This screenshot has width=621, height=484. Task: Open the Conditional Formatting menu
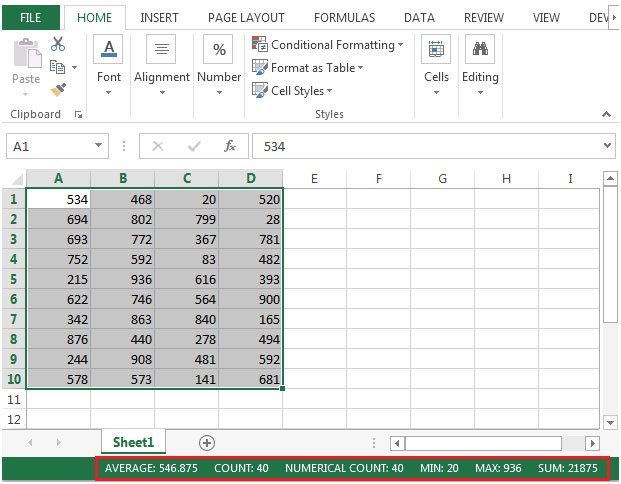[328, 45]
